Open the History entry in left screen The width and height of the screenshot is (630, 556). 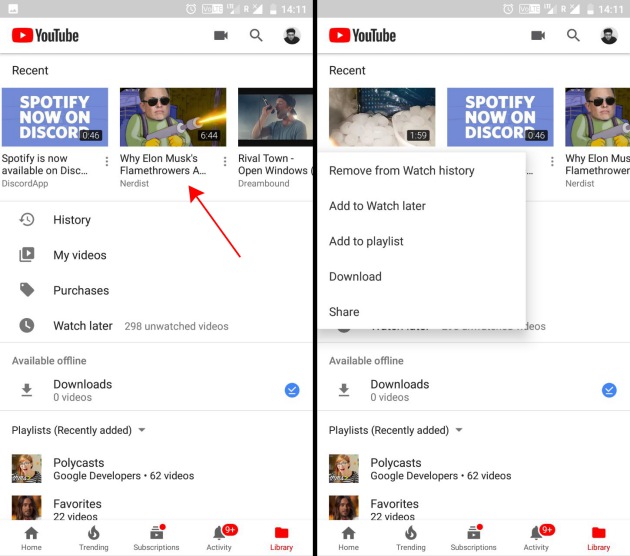[156, 220]
